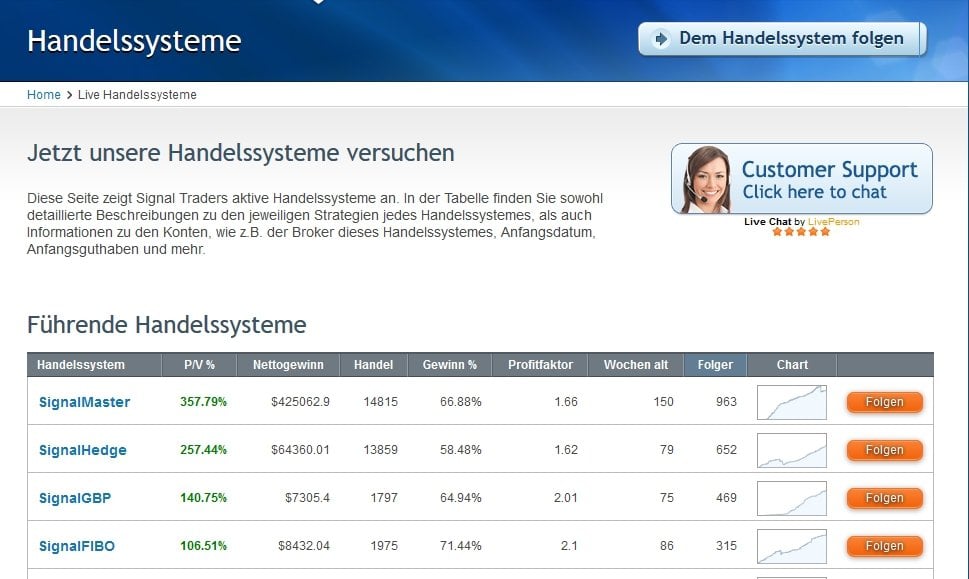Click the $64360.01 net profit value
969x579 pixels.
[x=300, y=450]
